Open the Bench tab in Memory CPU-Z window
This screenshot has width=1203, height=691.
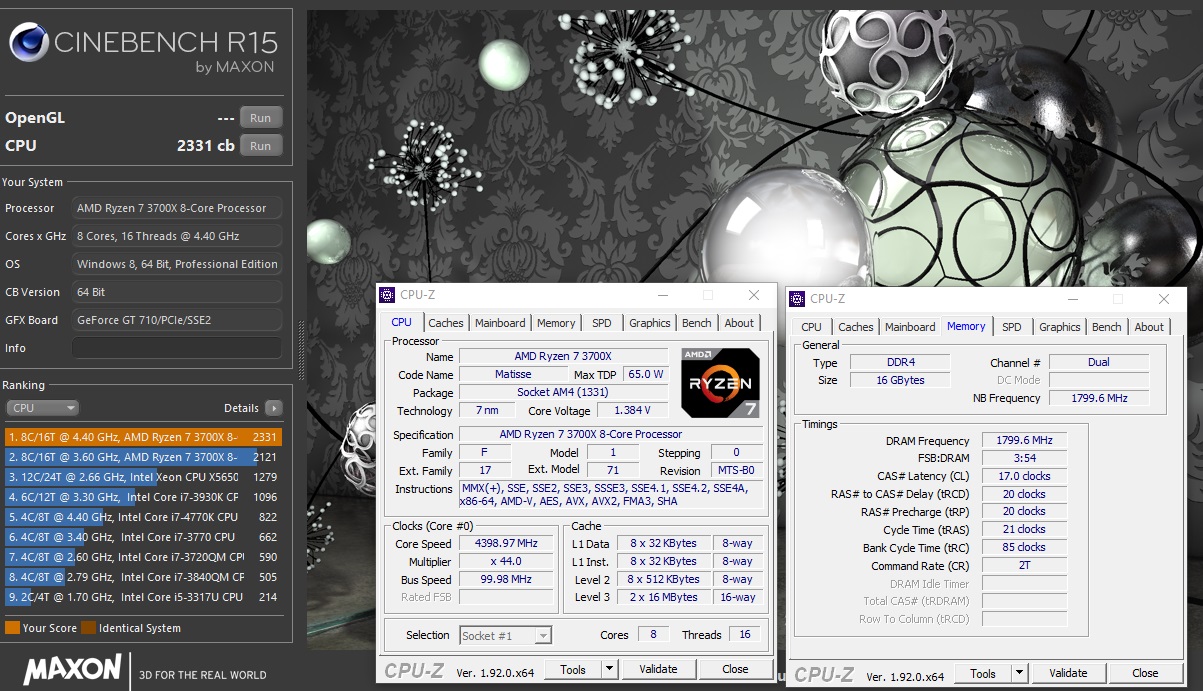pos(1107,327)
